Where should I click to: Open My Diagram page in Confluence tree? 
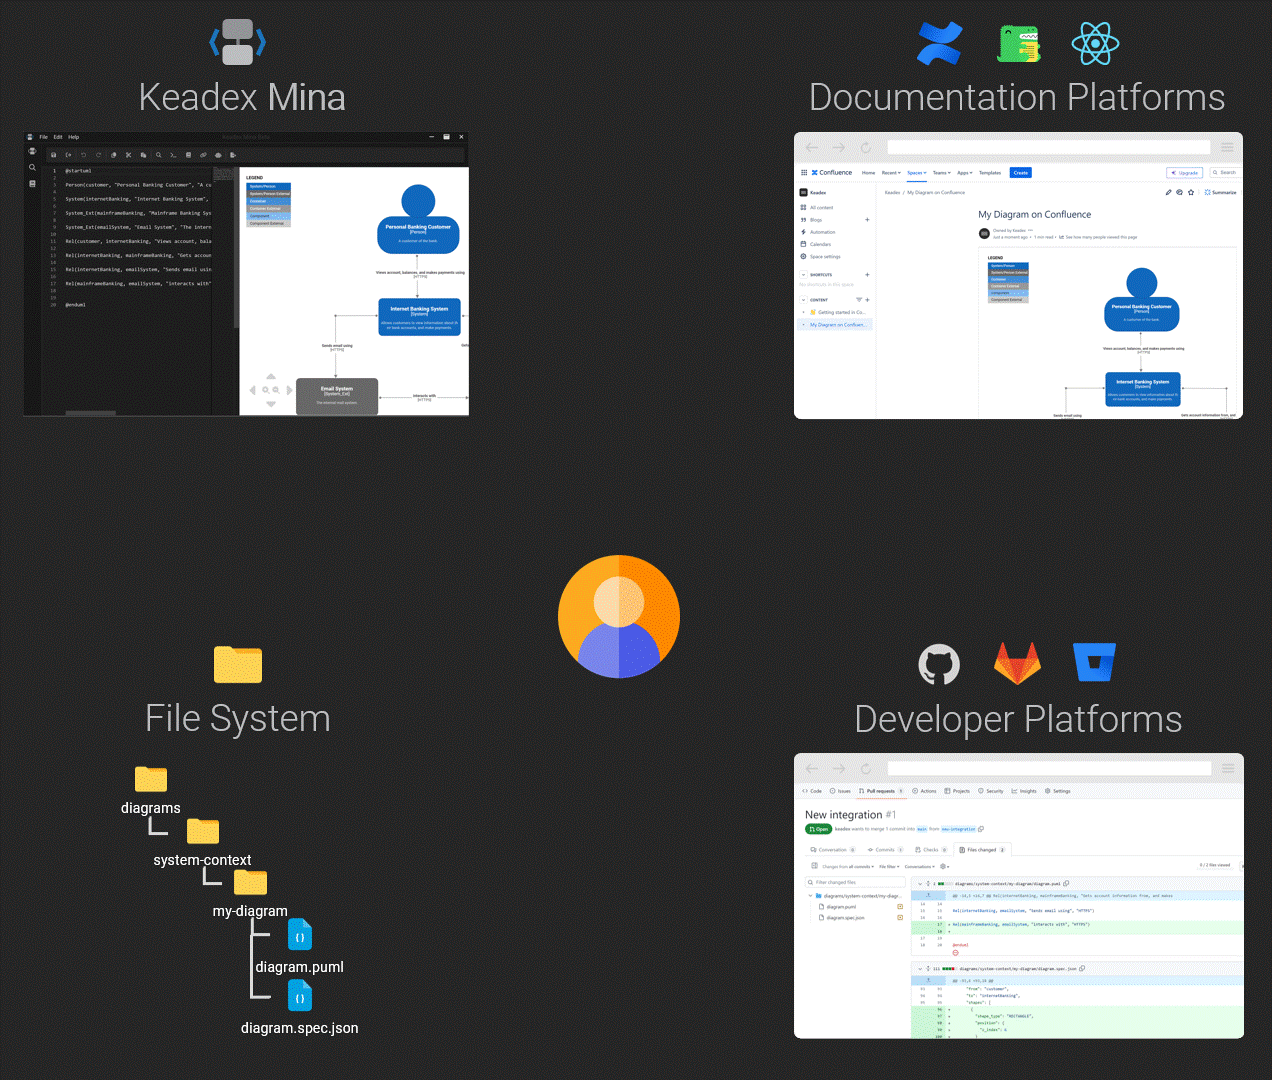pyautogui.click(x=836, y=325)
